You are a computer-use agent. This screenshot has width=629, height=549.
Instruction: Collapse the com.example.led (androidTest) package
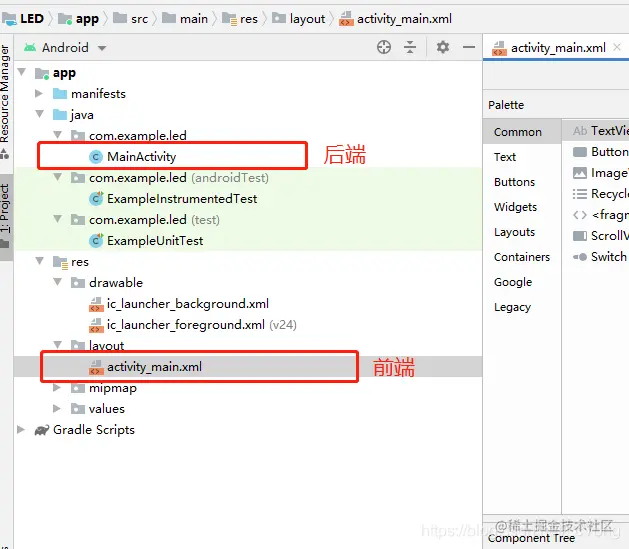point(57,177)
